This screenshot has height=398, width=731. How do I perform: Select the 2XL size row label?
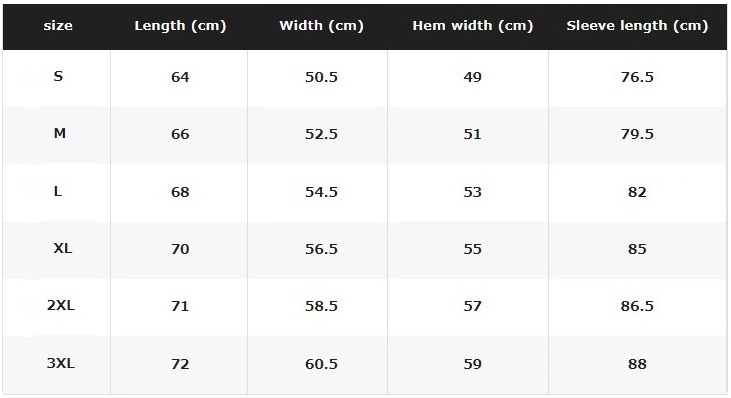click(x=61, y=306)
